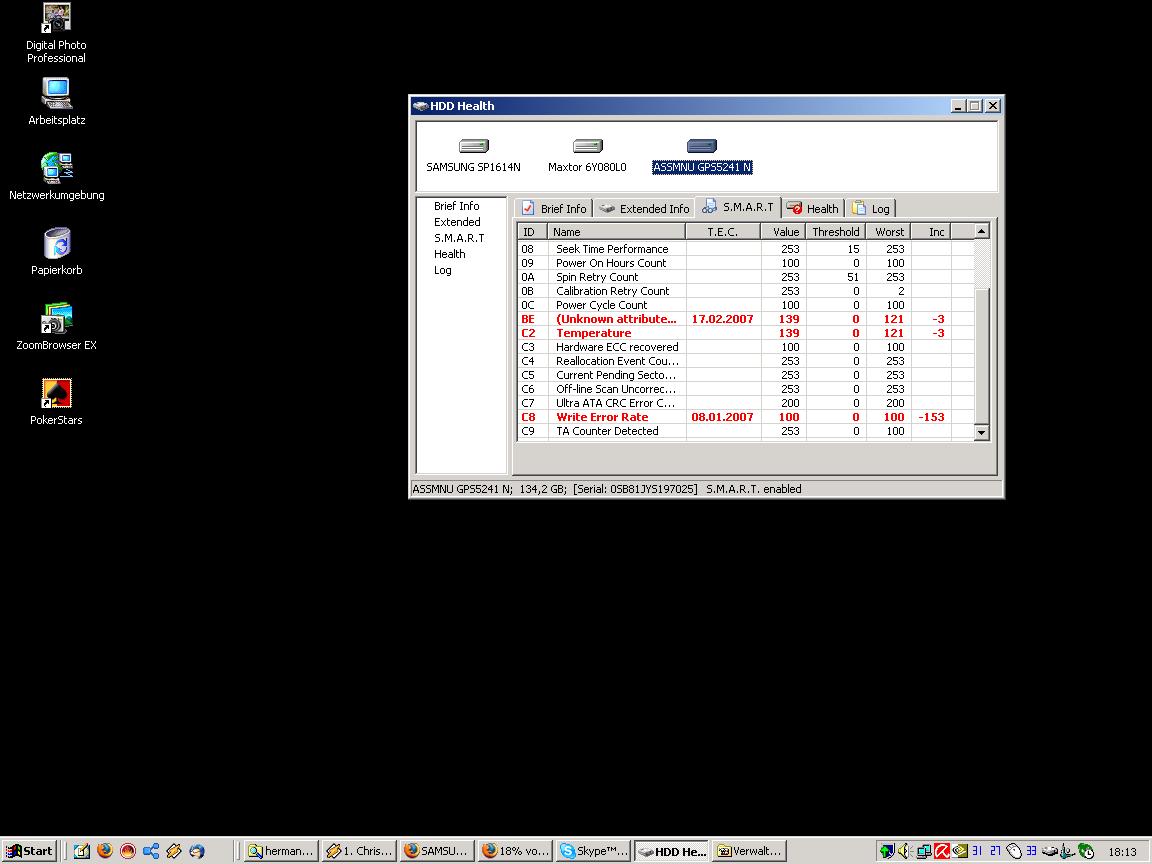Select the Current Pending Secto... row

pos(746,375)
